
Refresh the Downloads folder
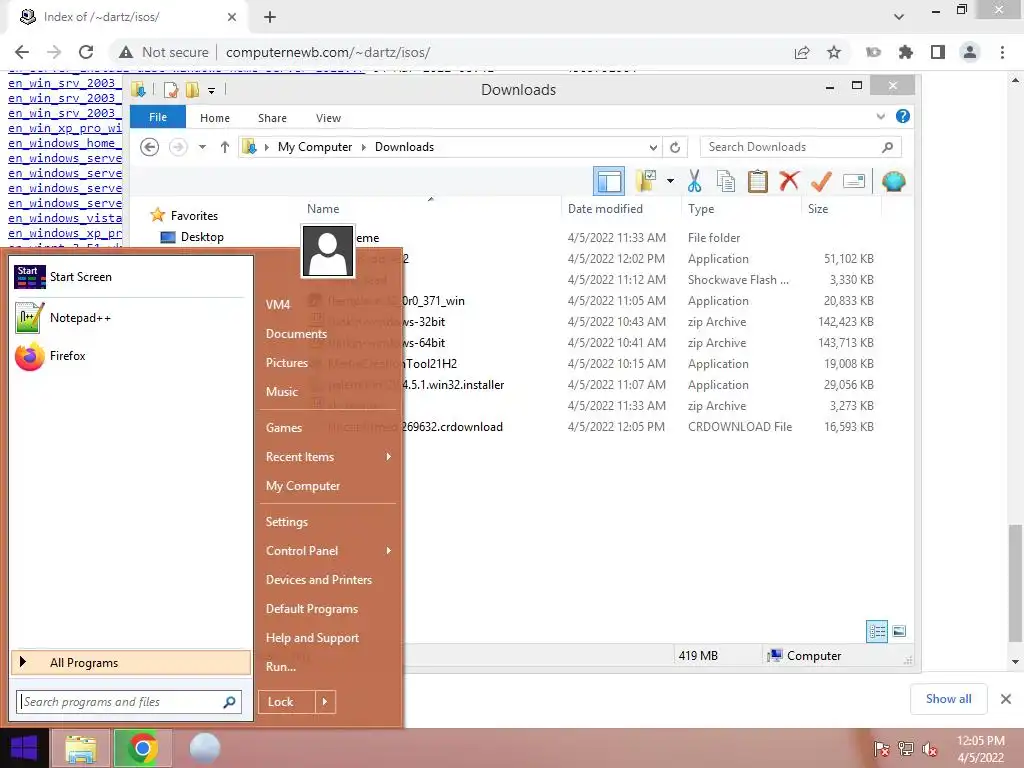pos(675,148)
